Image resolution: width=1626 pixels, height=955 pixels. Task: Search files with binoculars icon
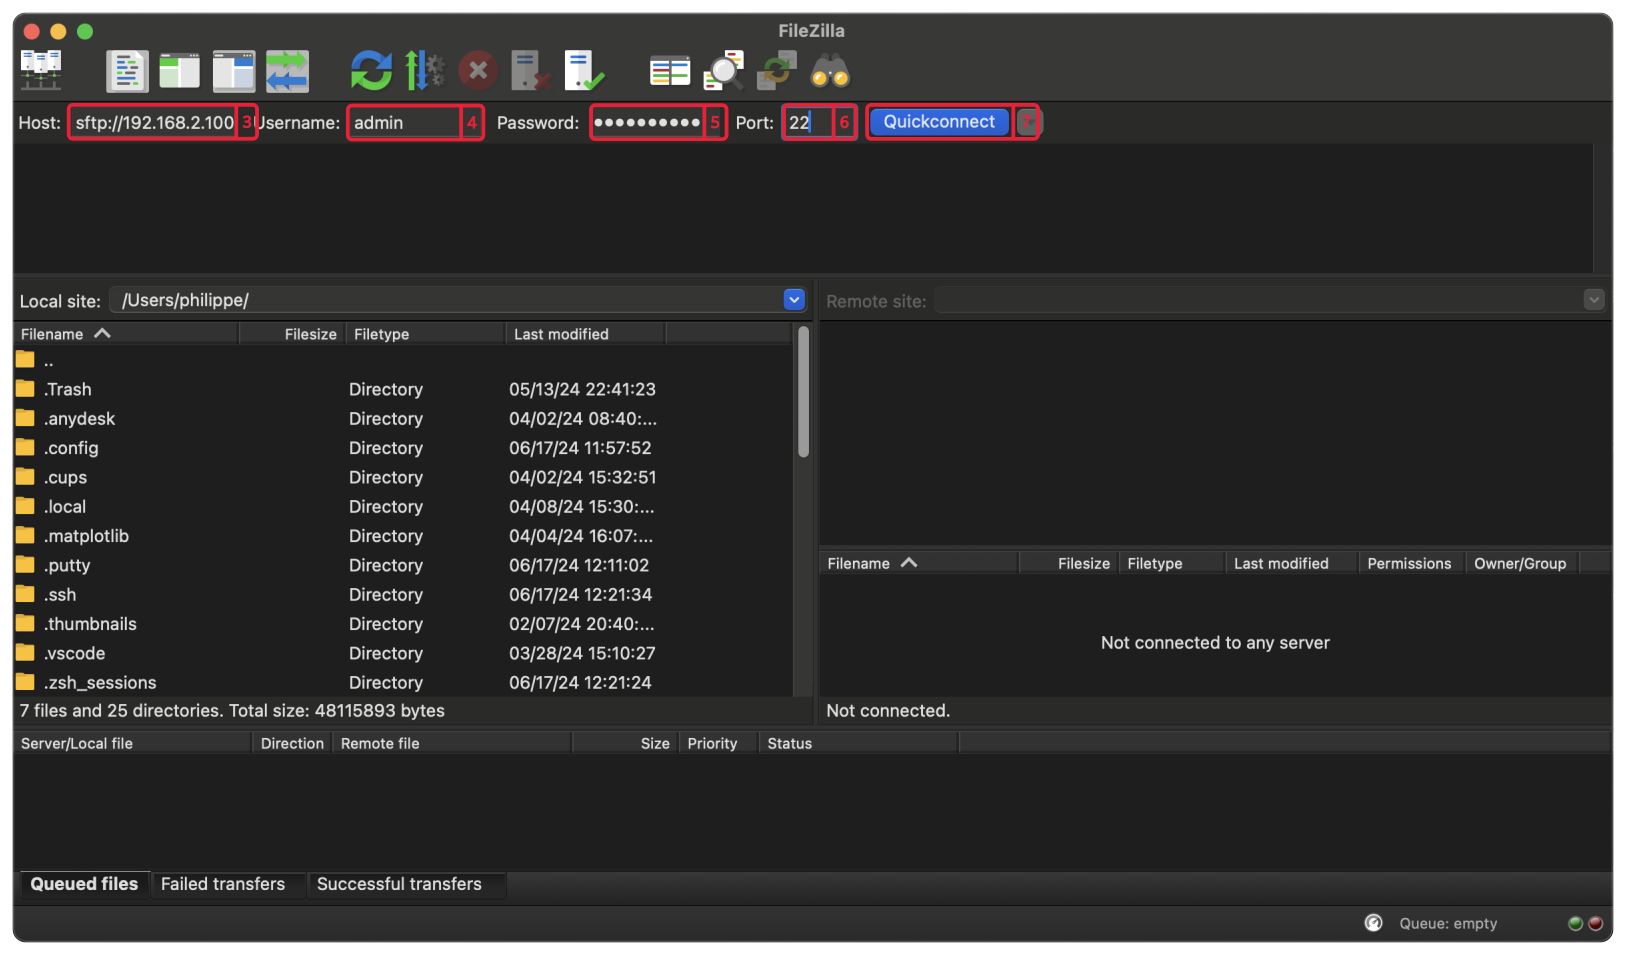click(830, 71)
